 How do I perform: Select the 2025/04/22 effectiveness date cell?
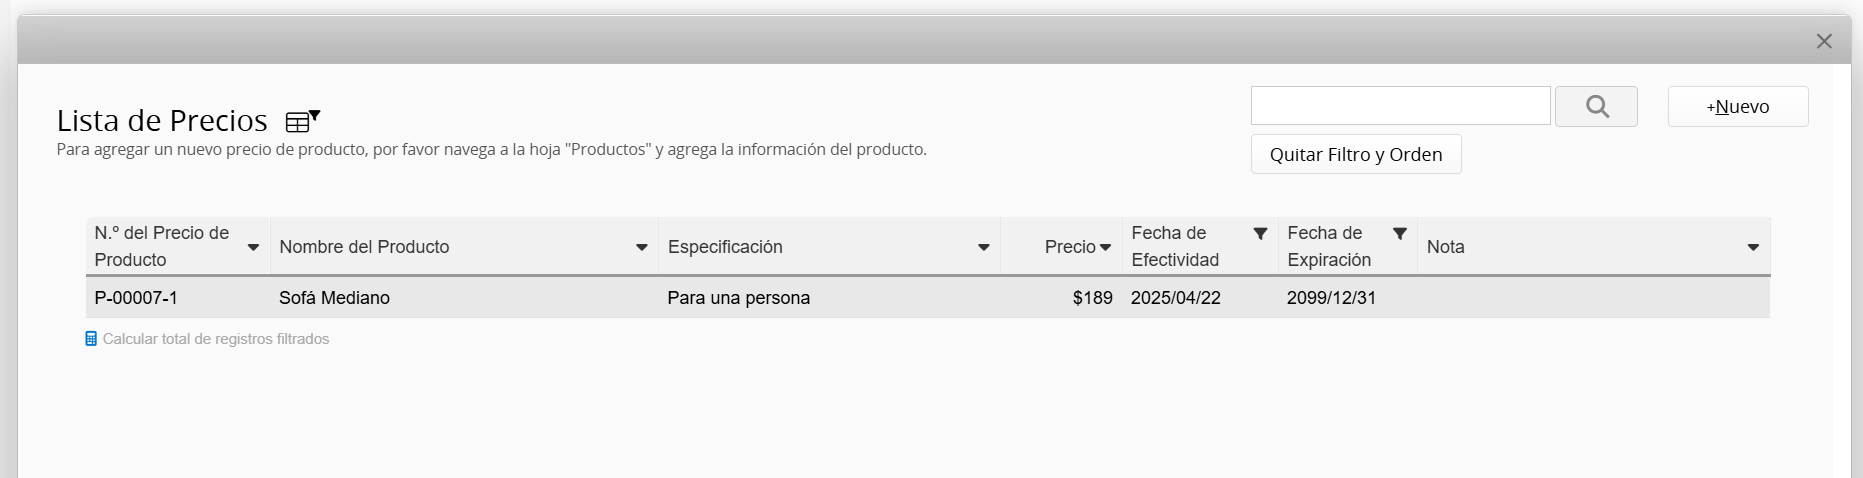coord(1175,298)
